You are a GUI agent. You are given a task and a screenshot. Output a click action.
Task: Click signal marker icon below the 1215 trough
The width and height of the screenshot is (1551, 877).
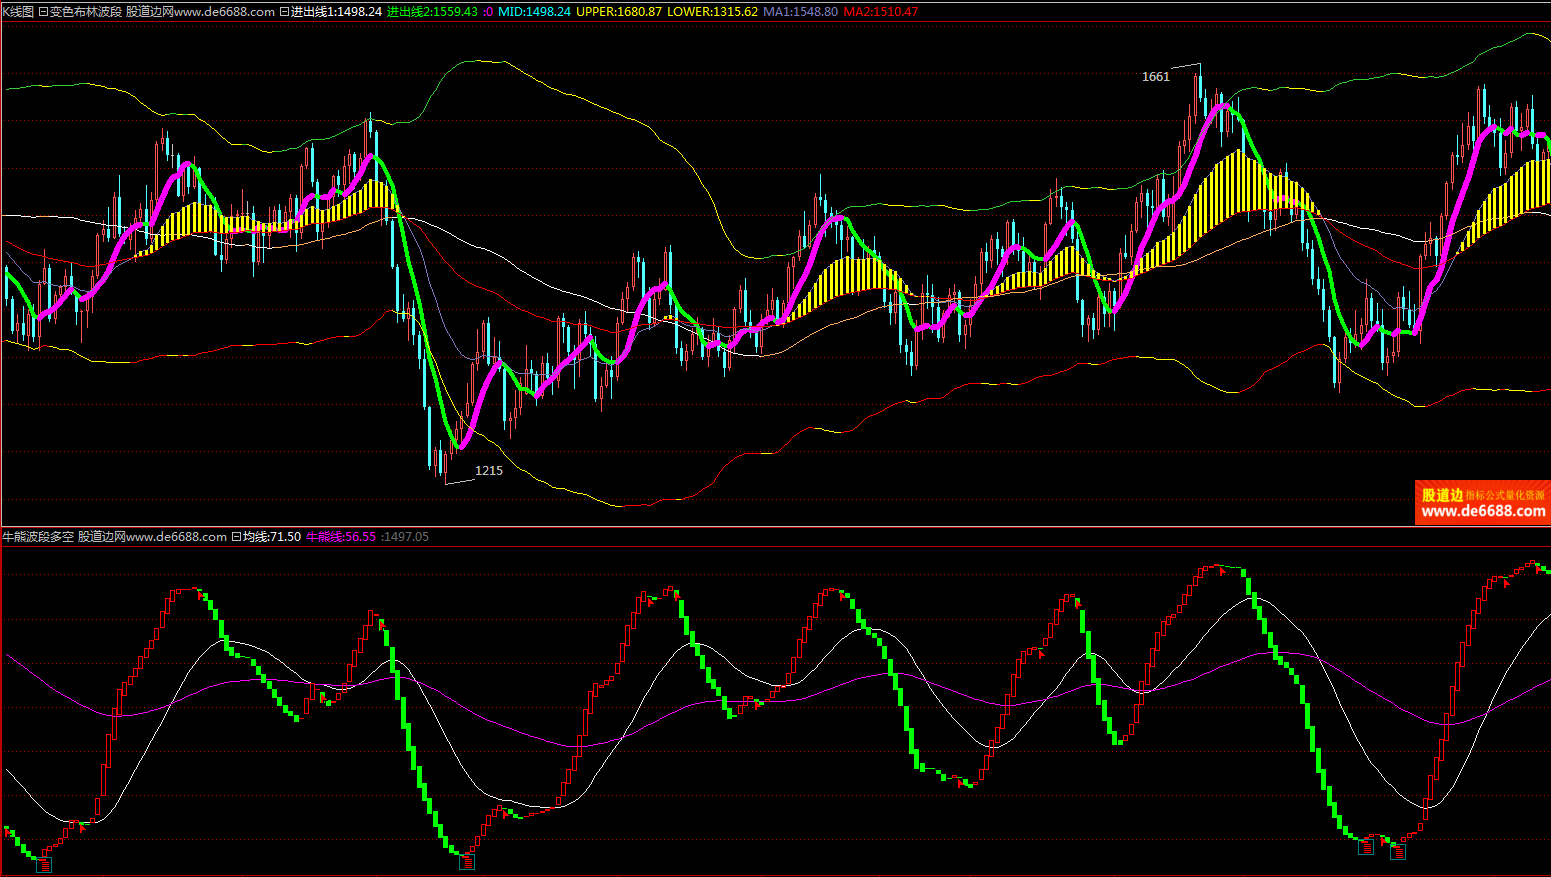467,860
